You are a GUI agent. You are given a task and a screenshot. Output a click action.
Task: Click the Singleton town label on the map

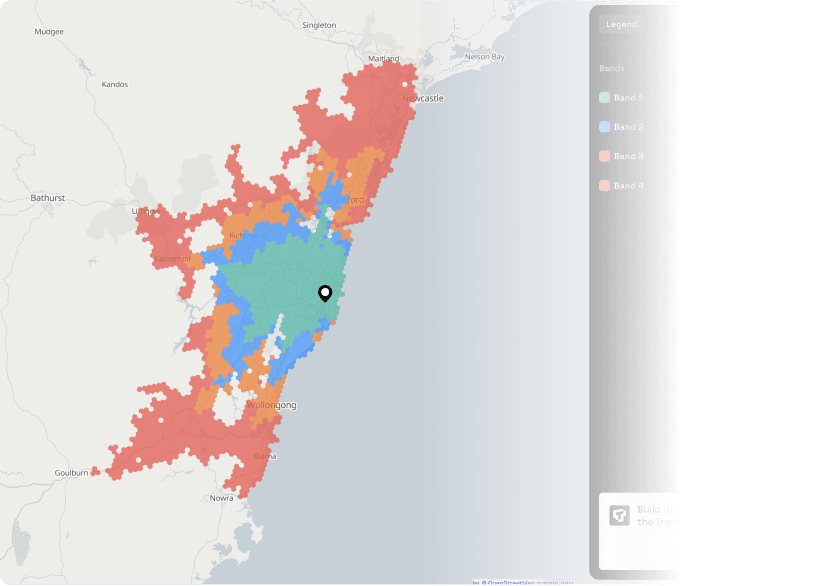point(319,24)
